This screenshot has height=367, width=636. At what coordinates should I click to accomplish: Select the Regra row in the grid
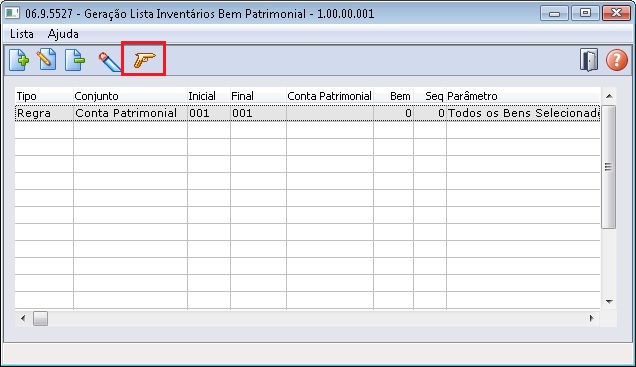pyautogui.click(x=307, y=113)
